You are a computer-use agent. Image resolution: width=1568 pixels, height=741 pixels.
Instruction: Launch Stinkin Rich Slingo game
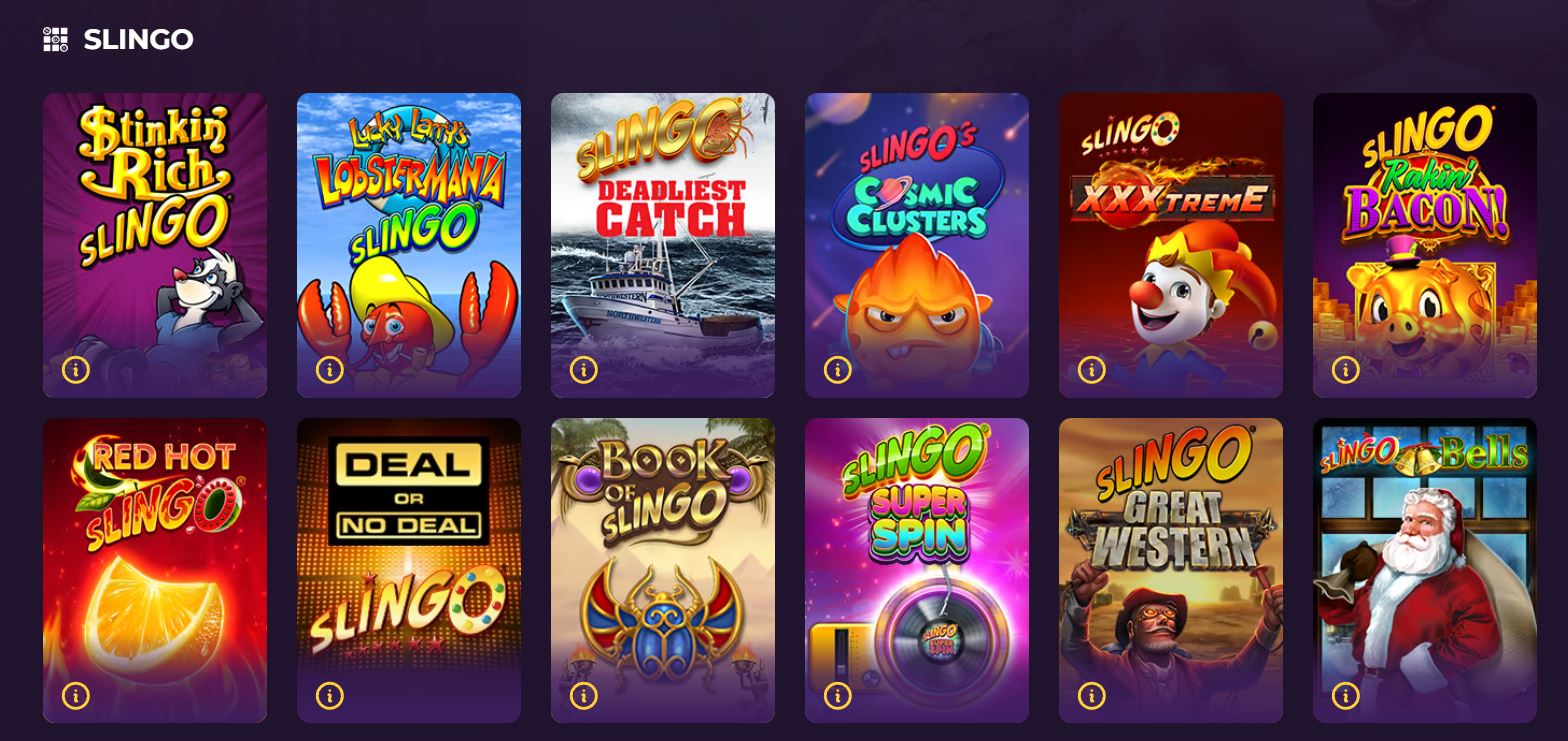[x=155, y=245]
